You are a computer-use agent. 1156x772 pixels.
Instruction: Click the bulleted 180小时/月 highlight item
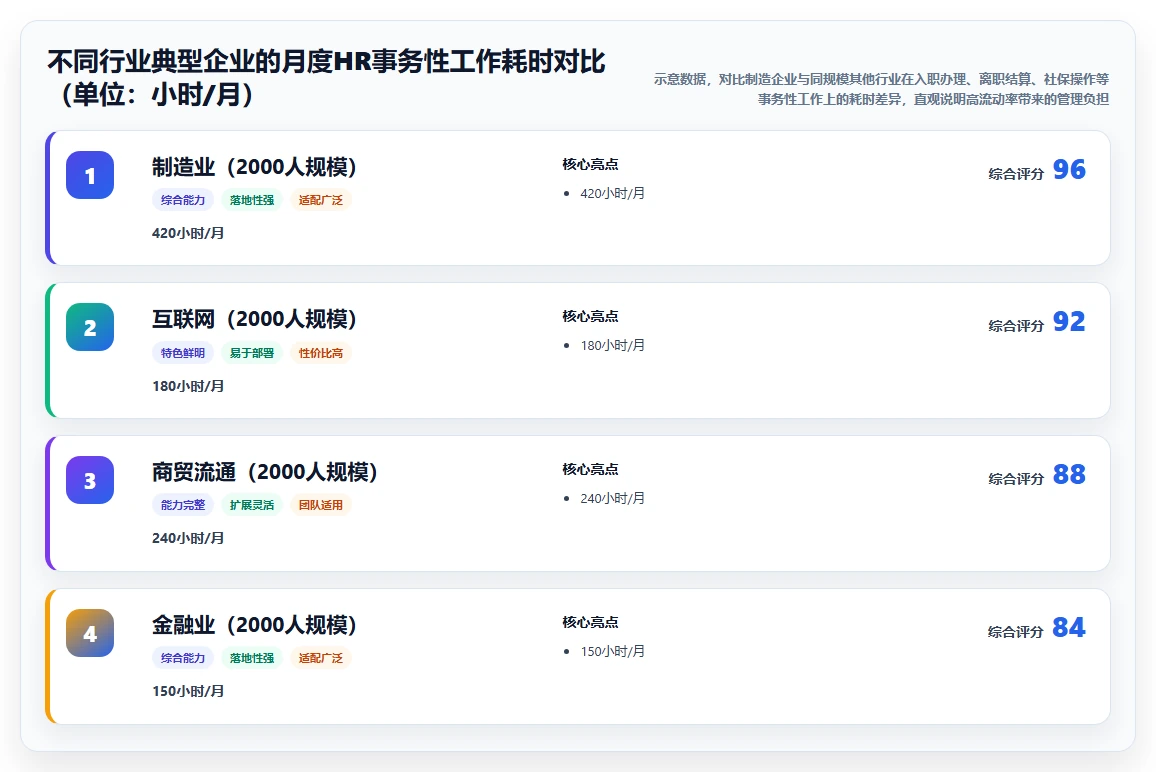click(612, 345)
